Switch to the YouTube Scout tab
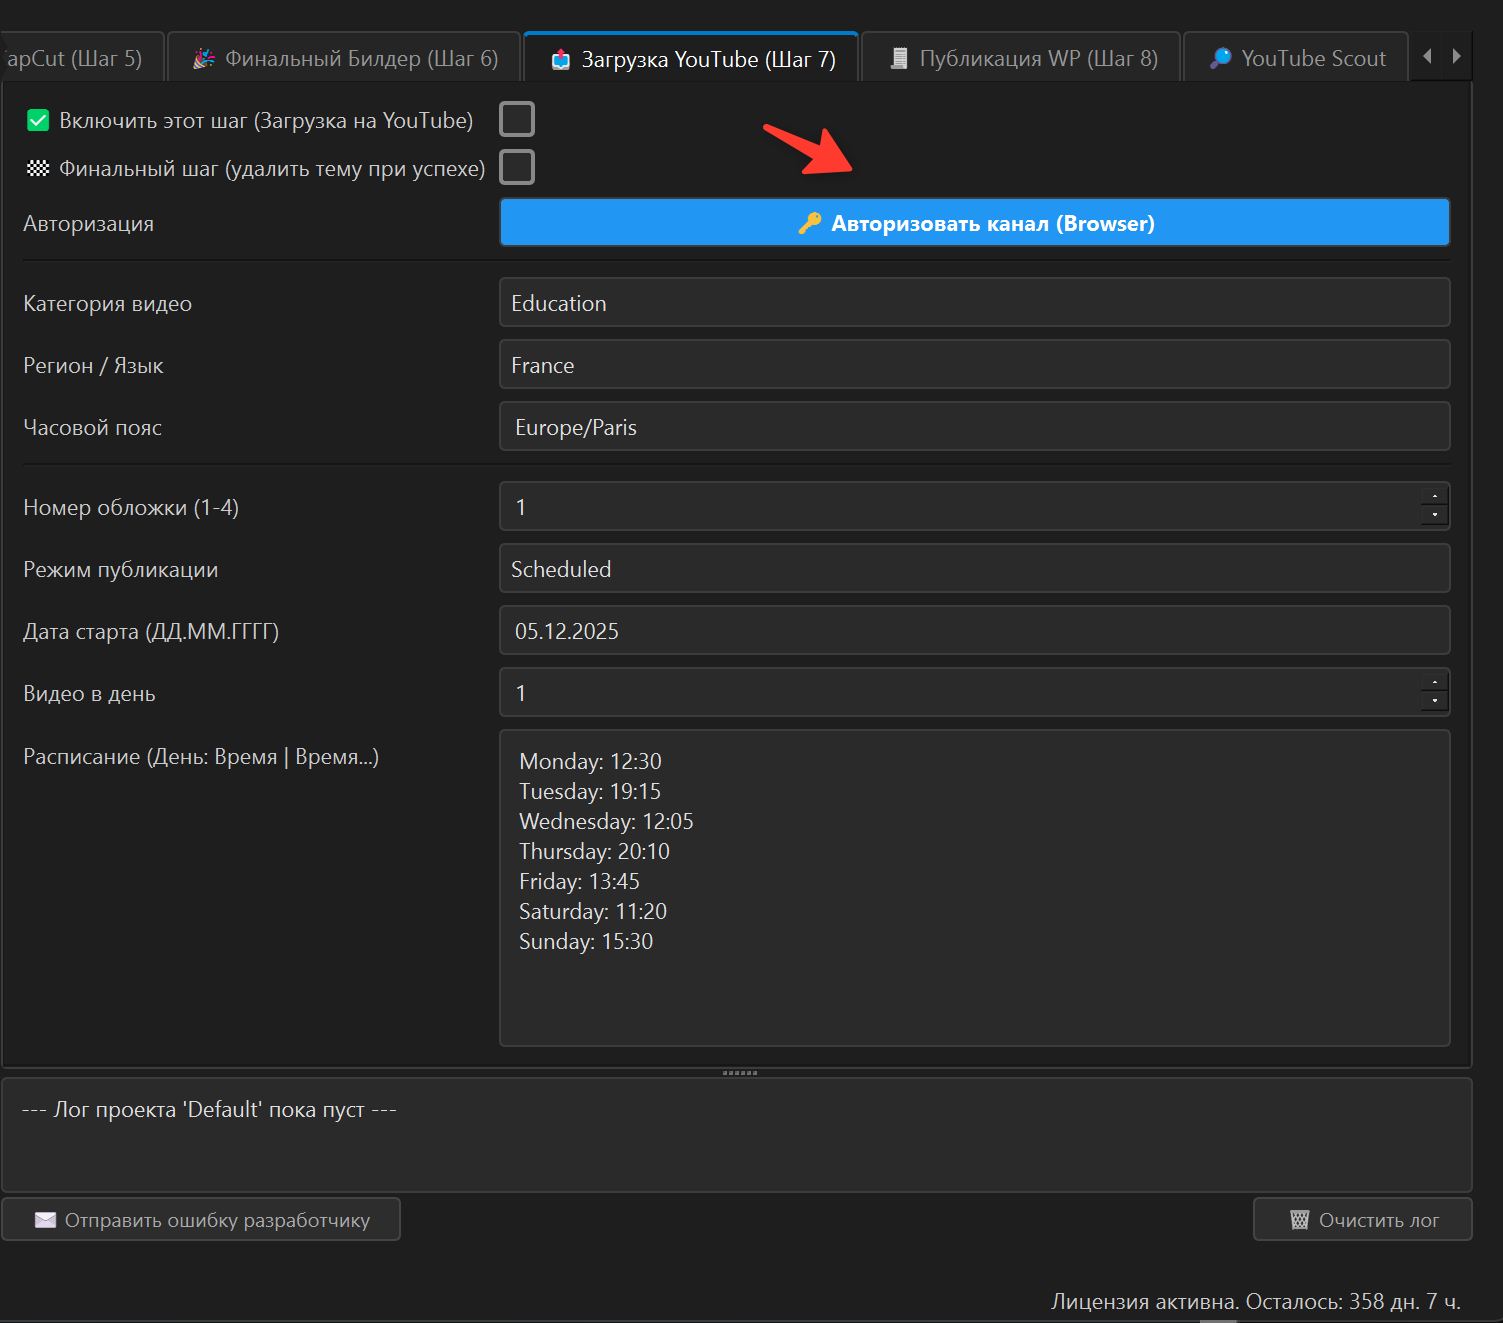The height and width of the screenshot is (1323, 1503). (x=1296, y=58)
